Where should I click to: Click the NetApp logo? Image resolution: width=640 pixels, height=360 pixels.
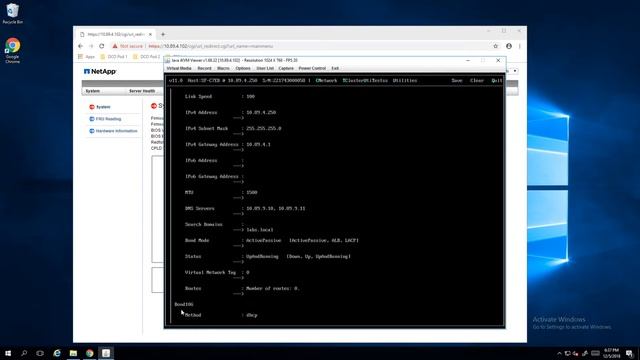click(x=100, y=71)
